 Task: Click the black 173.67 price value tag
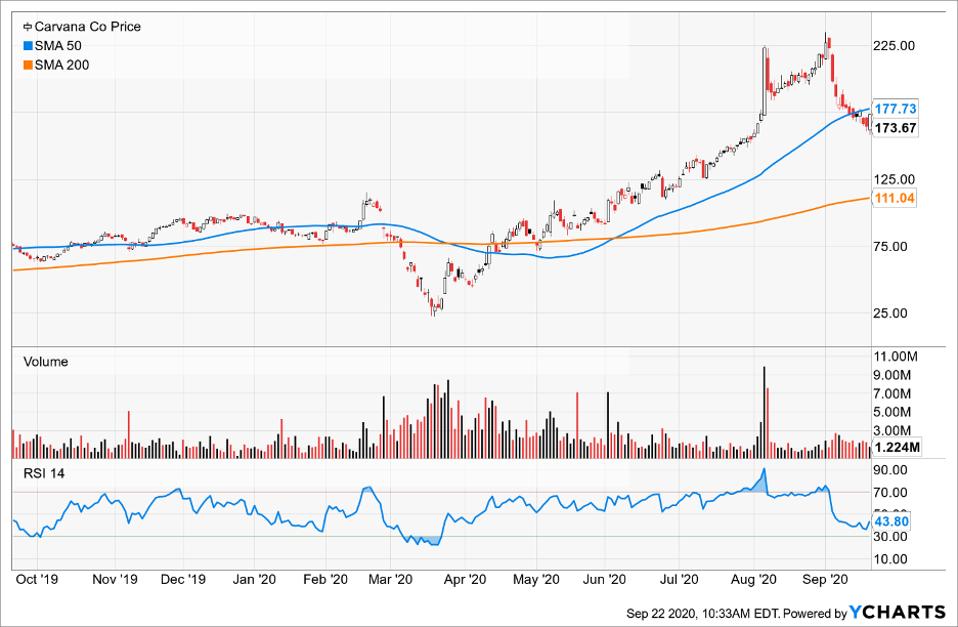pos(895,128)
